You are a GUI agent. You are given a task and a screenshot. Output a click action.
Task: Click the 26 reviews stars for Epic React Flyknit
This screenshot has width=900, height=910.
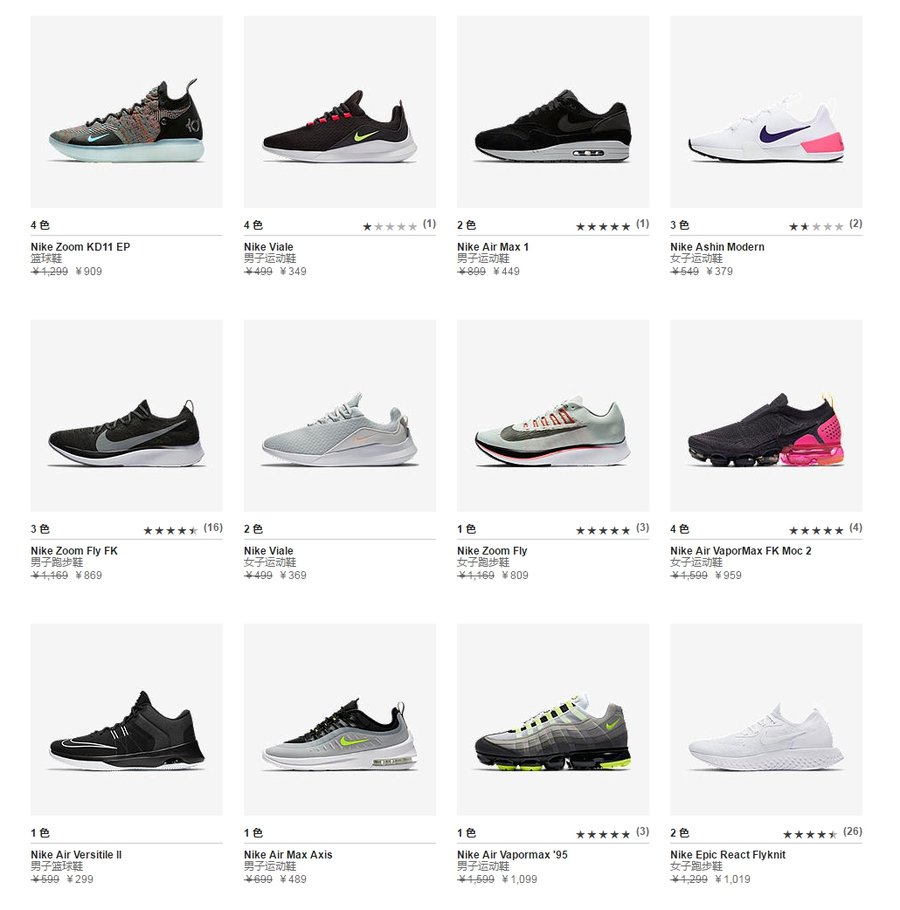tap(822, 833)
